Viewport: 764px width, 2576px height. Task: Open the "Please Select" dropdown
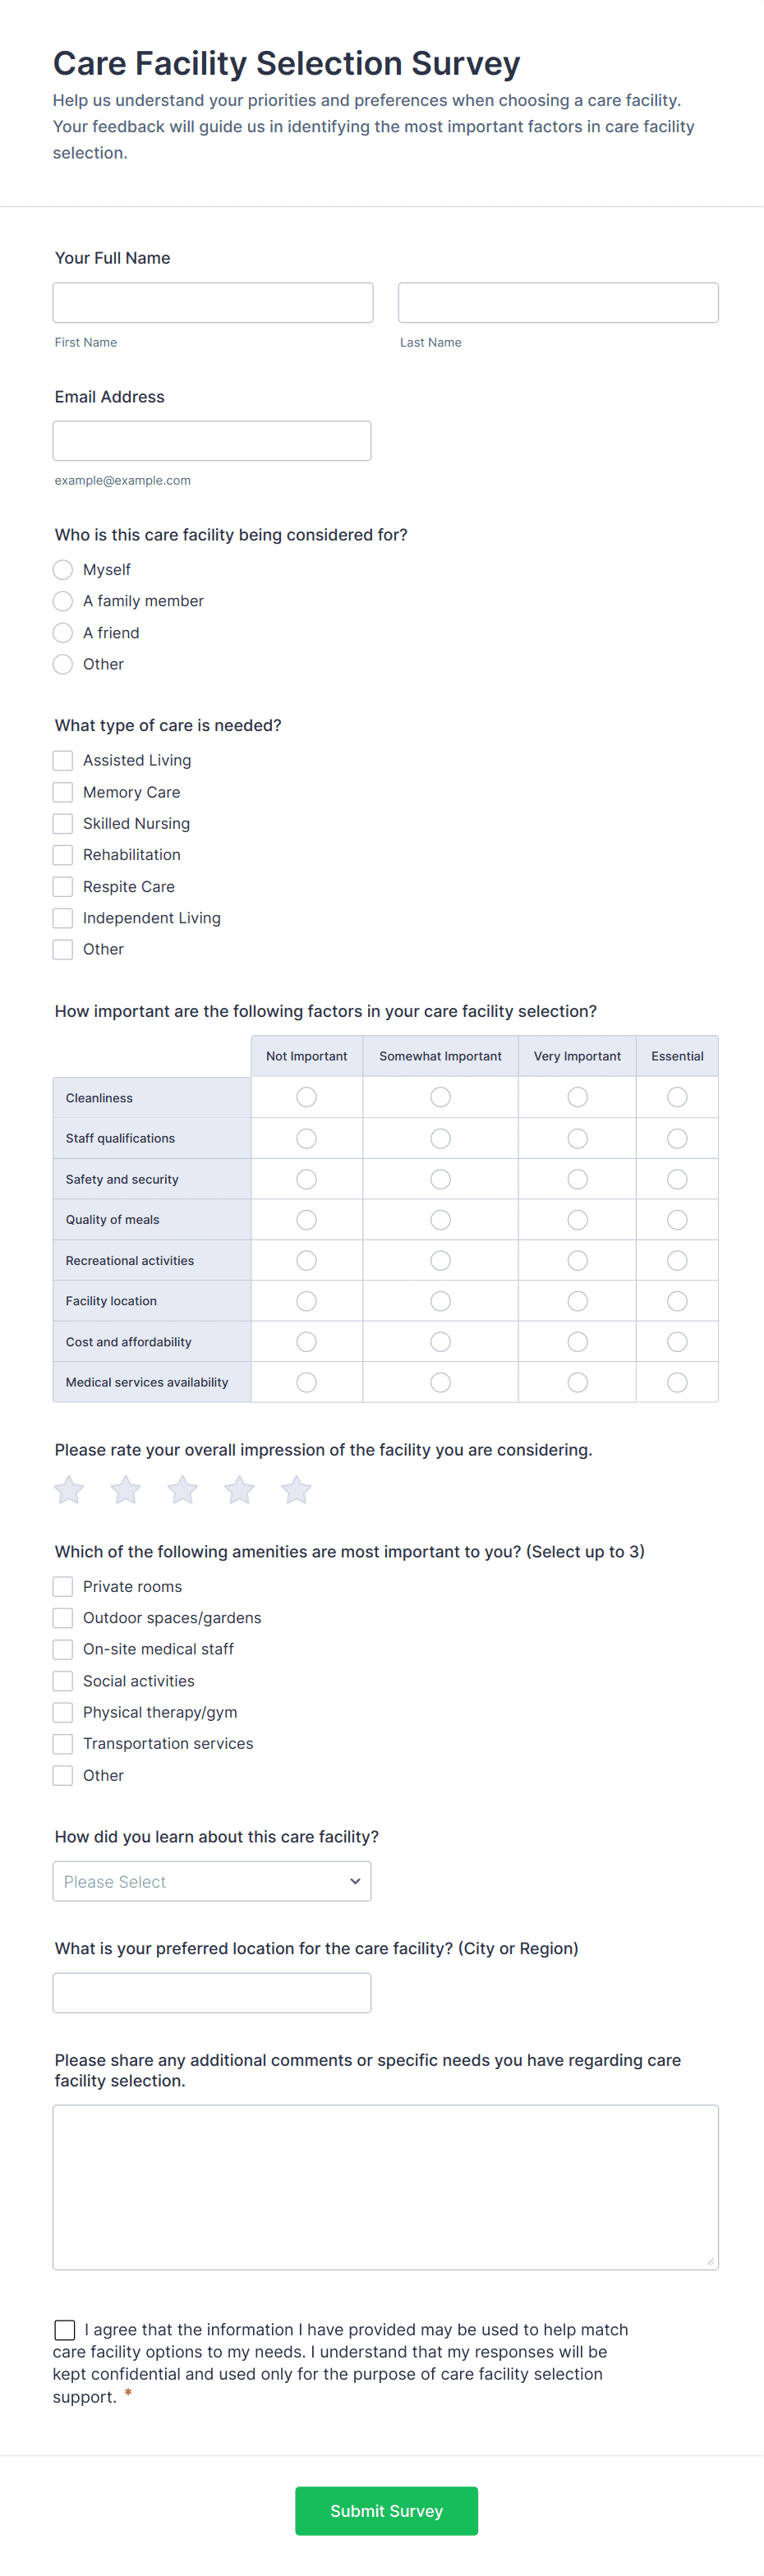(x=212, y=1881)
